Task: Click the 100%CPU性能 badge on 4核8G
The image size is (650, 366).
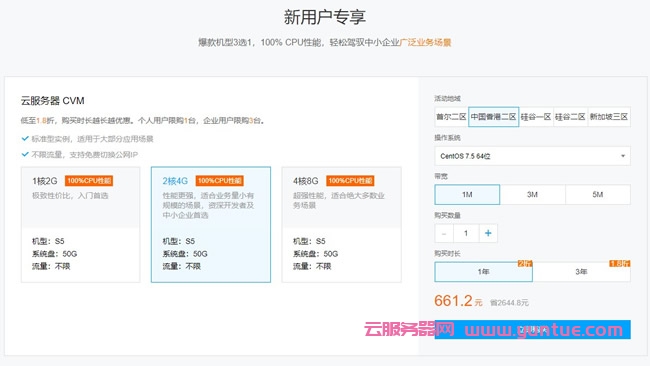Action: (350, 181)
